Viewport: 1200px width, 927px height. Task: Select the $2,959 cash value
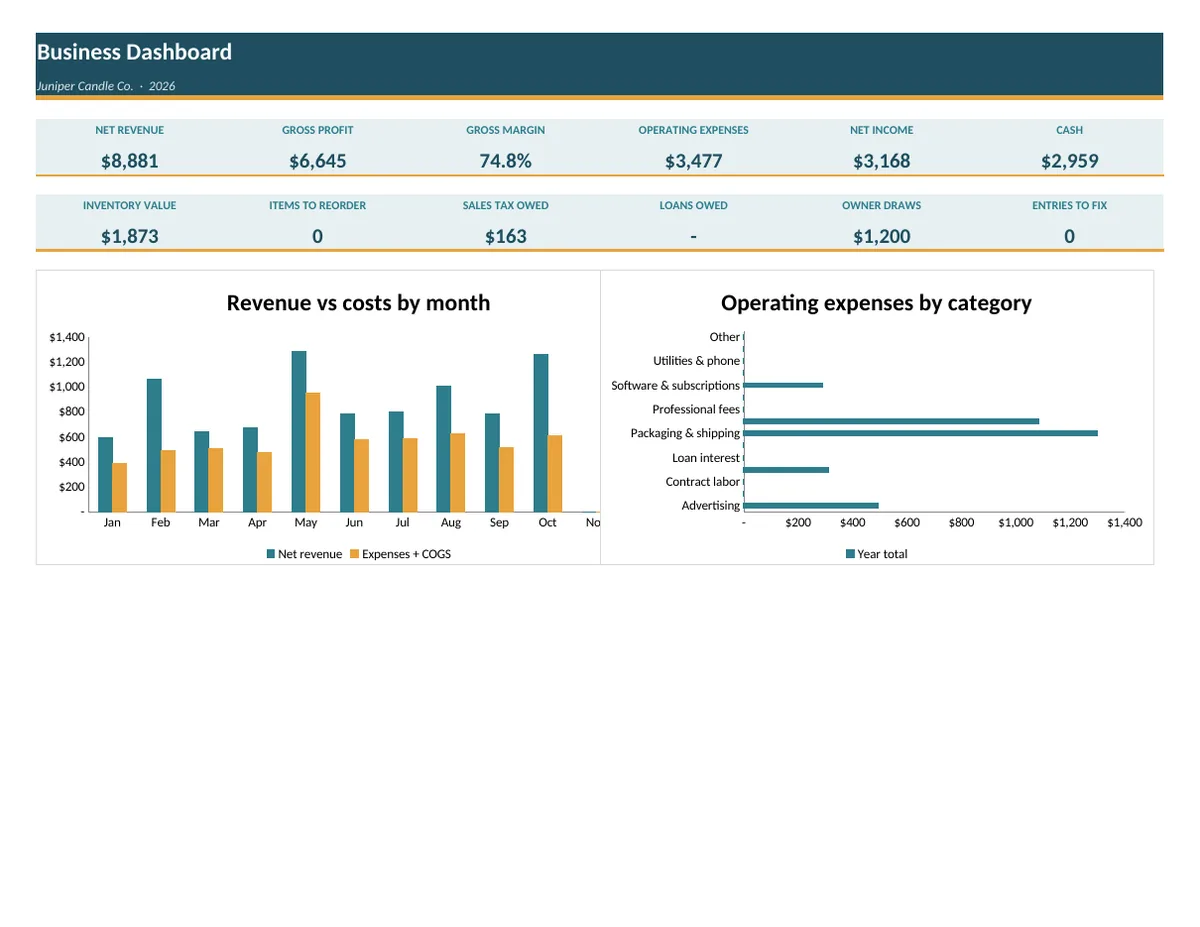coord(1070,161)
